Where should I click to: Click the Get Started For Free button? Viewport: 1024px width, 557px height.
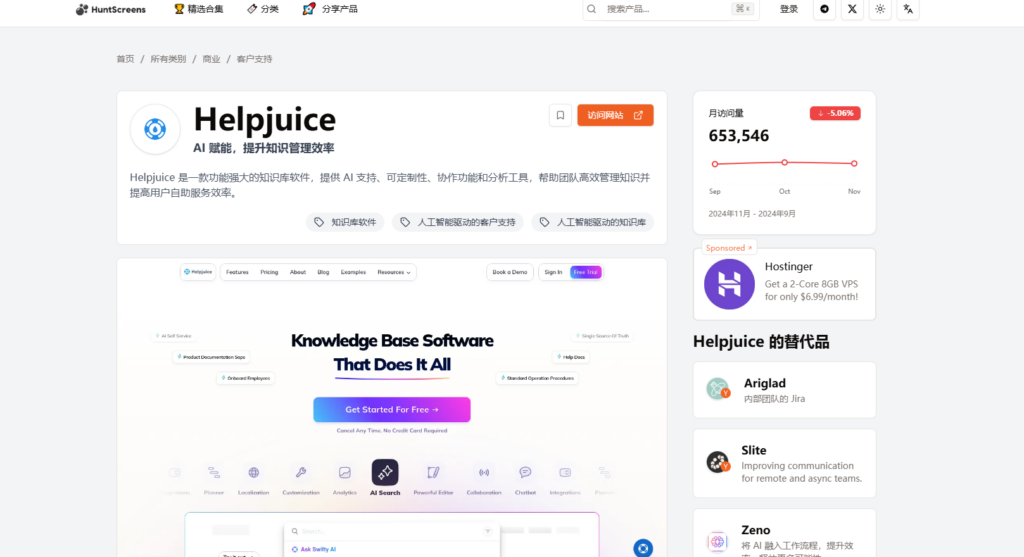pos(392,409)
